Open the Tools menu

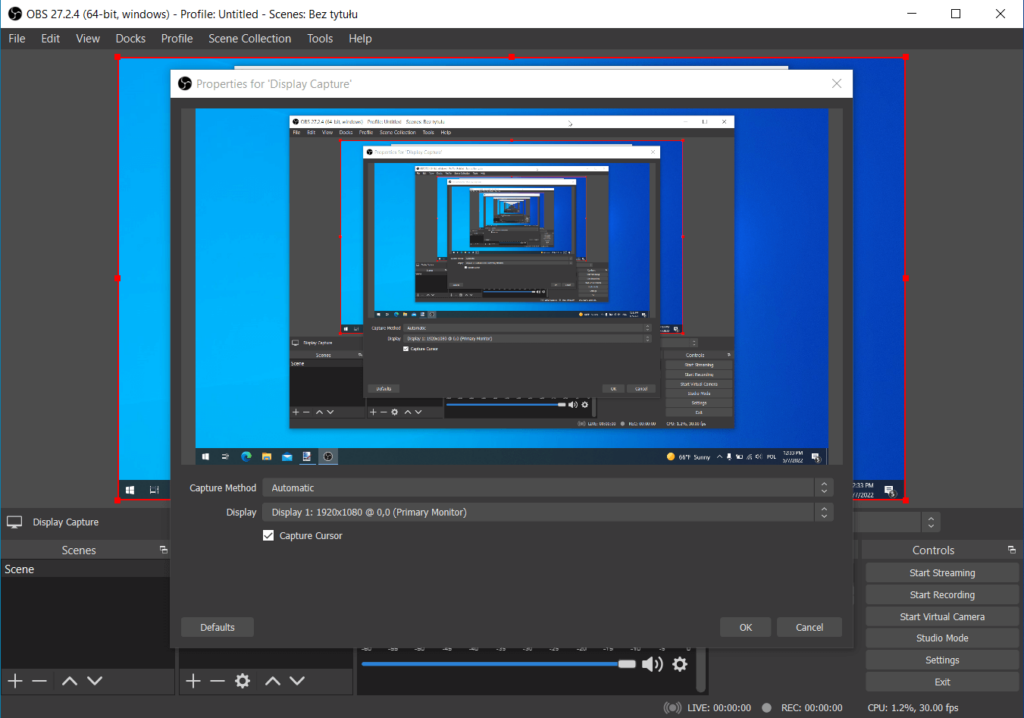coord(320,39)
